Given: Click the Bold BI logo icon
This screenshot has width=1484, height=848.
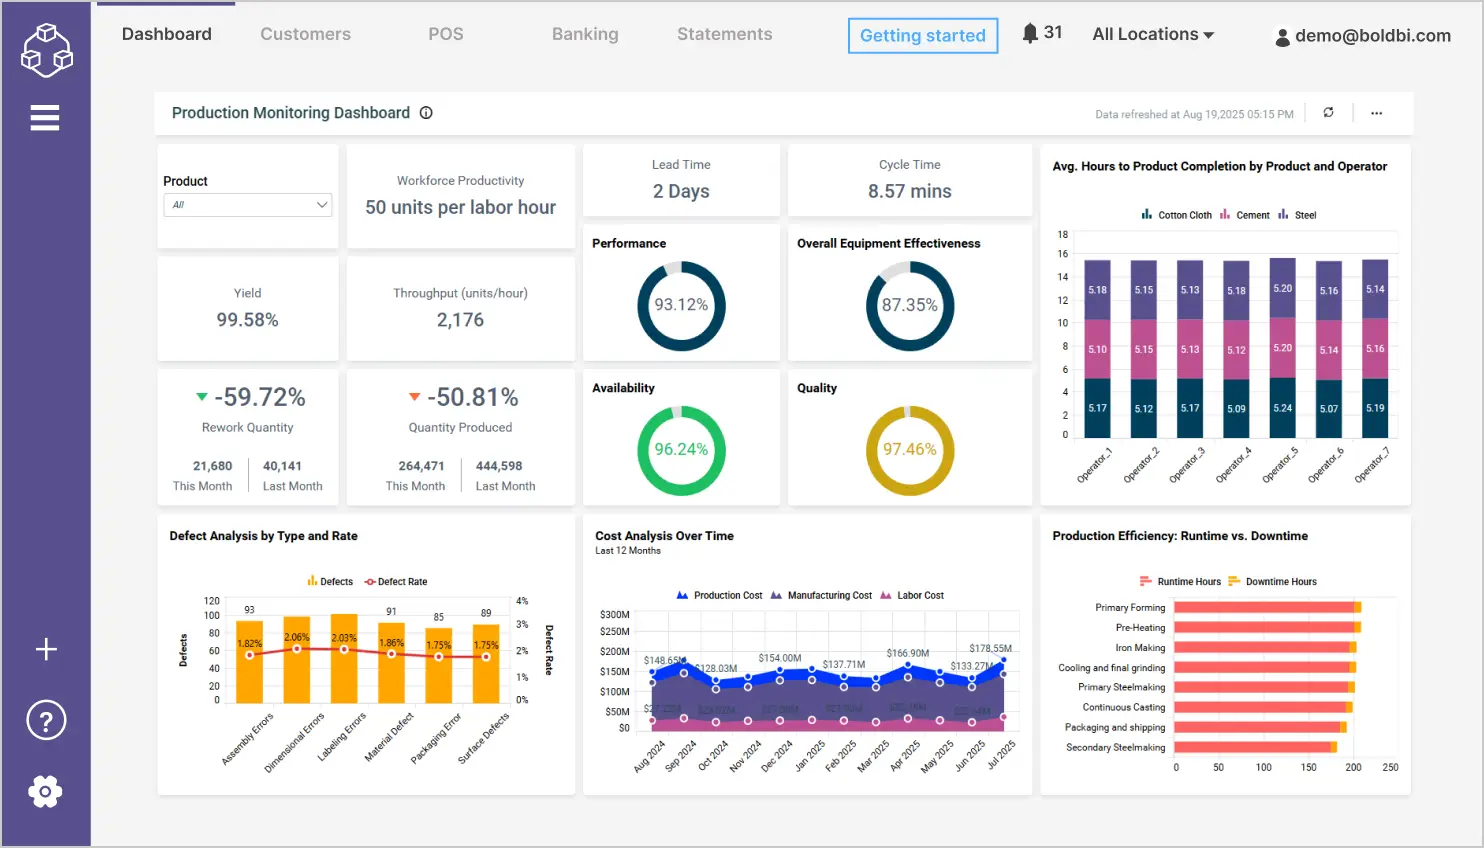Looking at the screenshot, I should click(45, 48).
